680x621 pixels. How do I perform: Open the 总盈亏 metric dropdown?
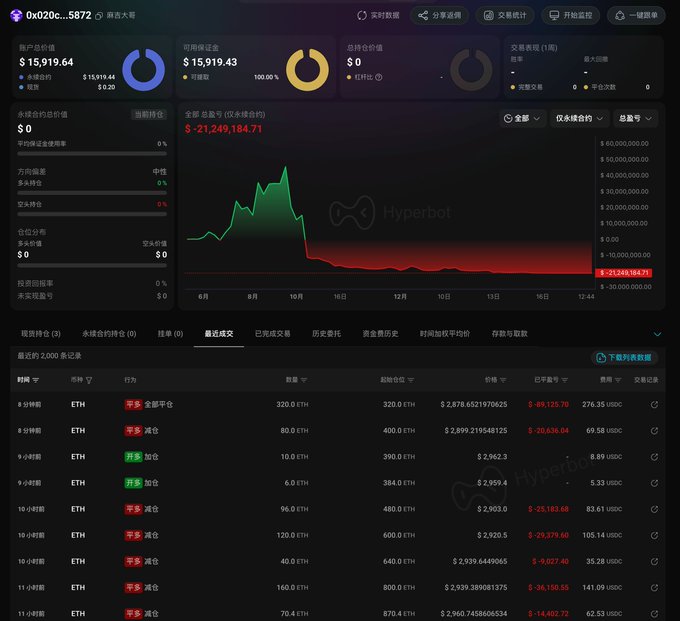636,118
